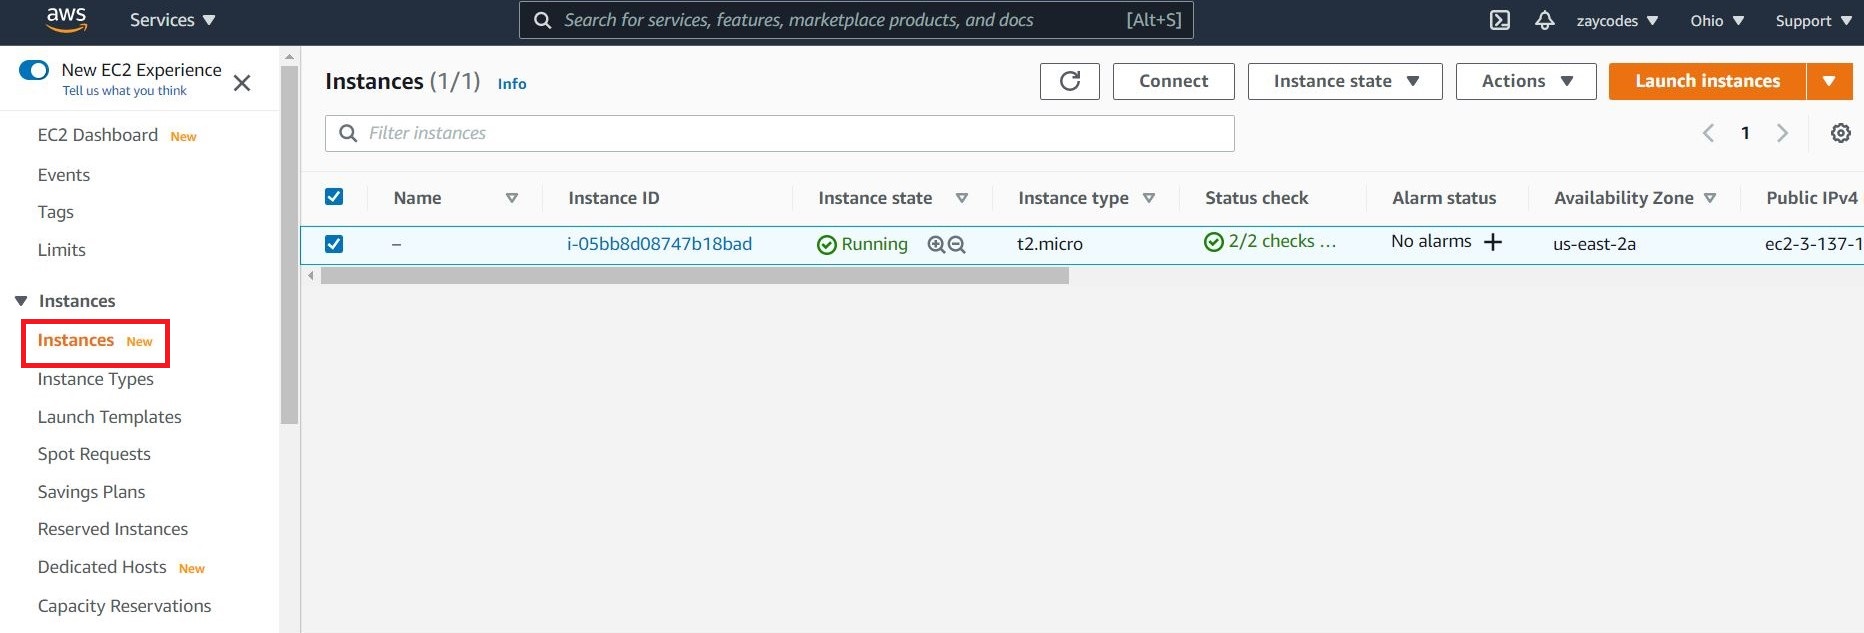Deselect instance i-05bb8d08747b18bad row checkbox
The height and width of the screenshot is (633, 1864).
334,244
